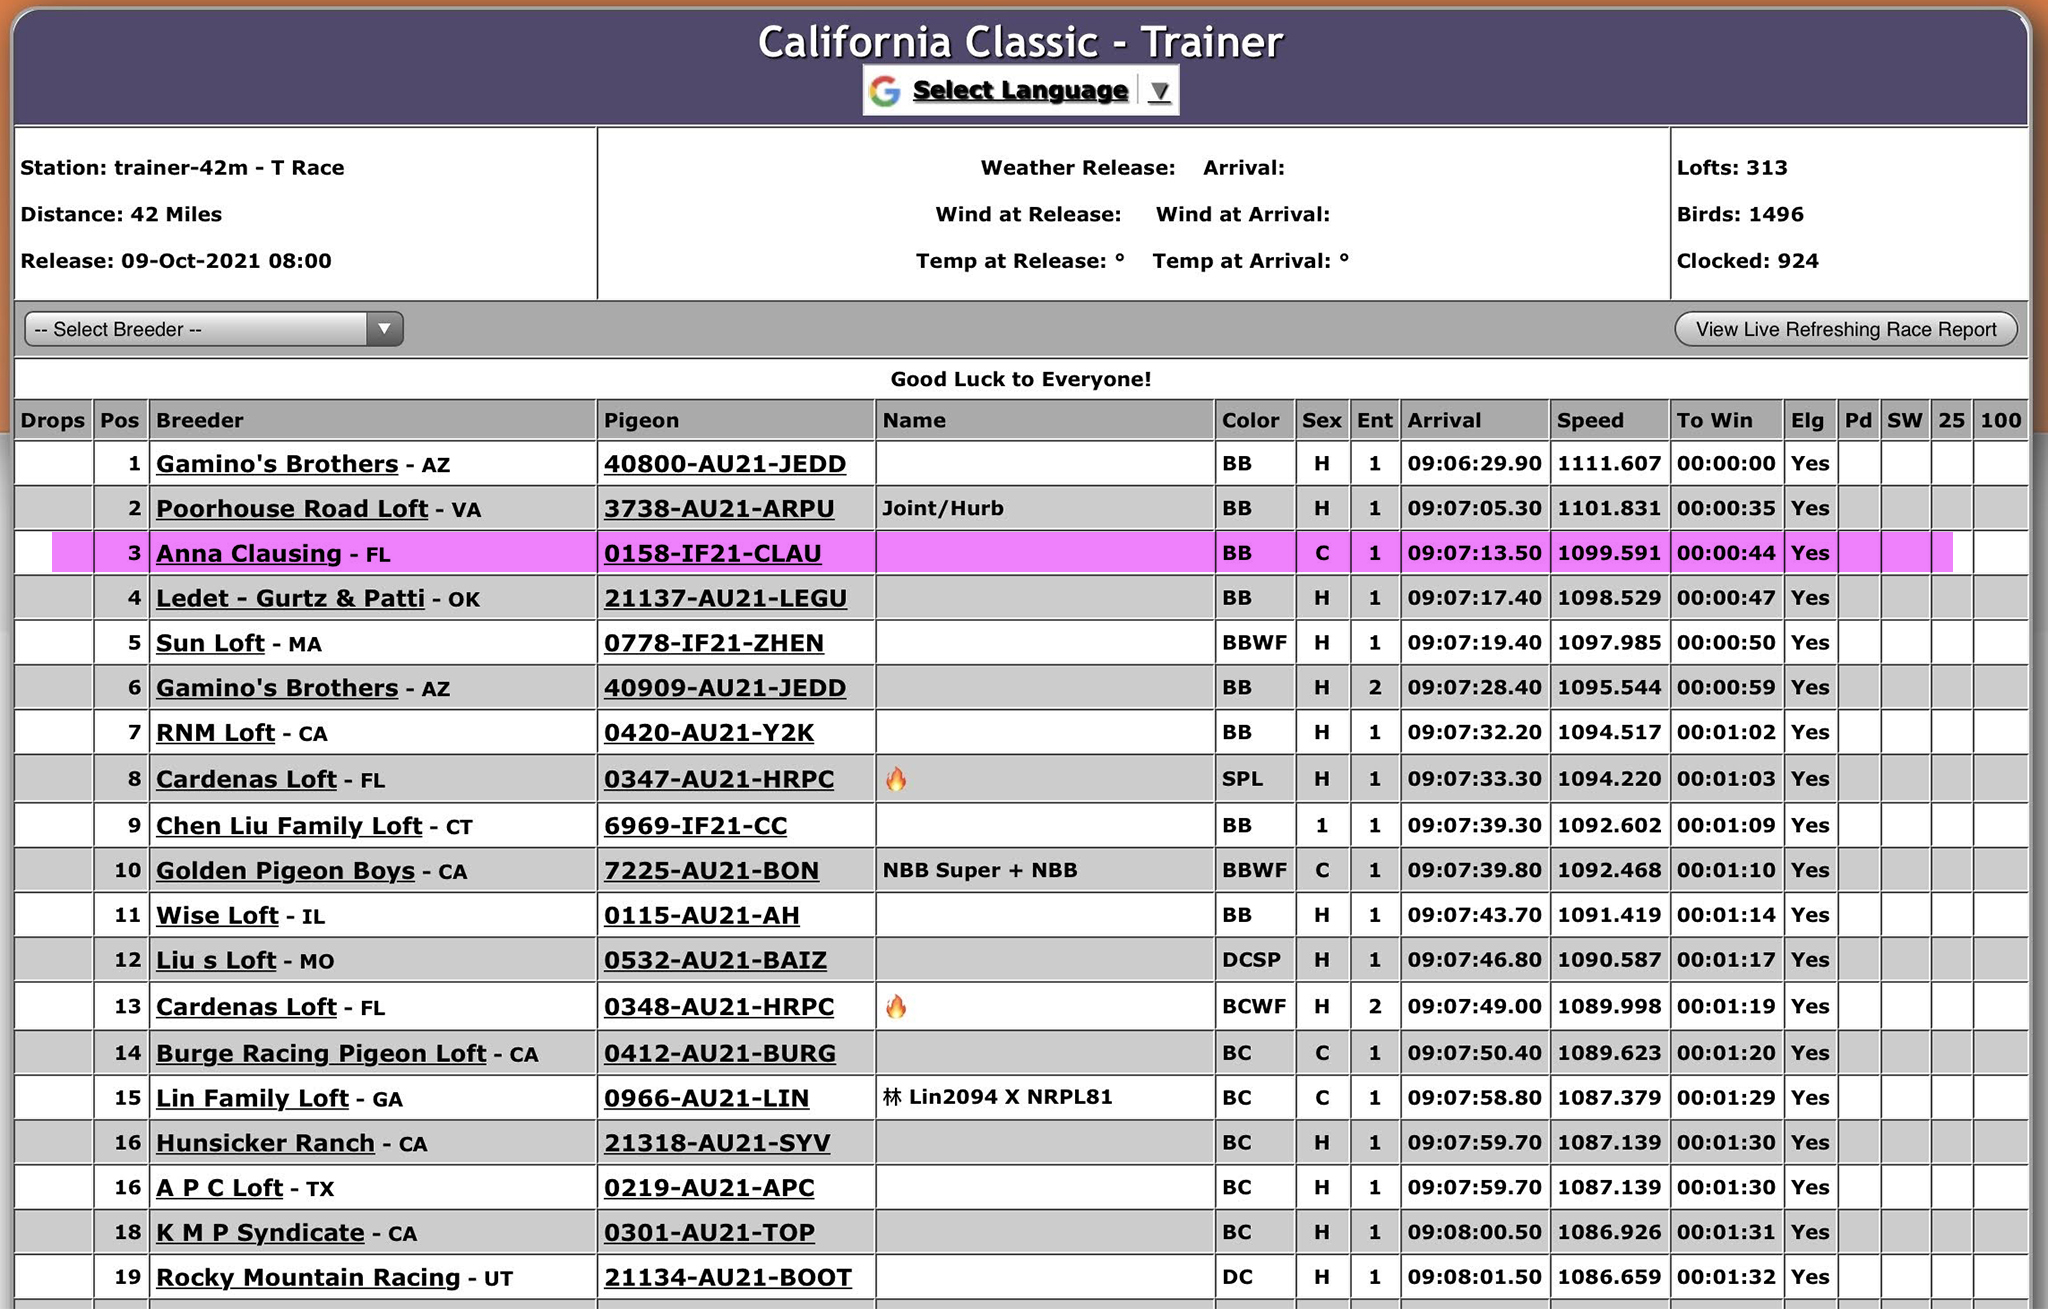Click the Anna Clausing breeder link

249,553
